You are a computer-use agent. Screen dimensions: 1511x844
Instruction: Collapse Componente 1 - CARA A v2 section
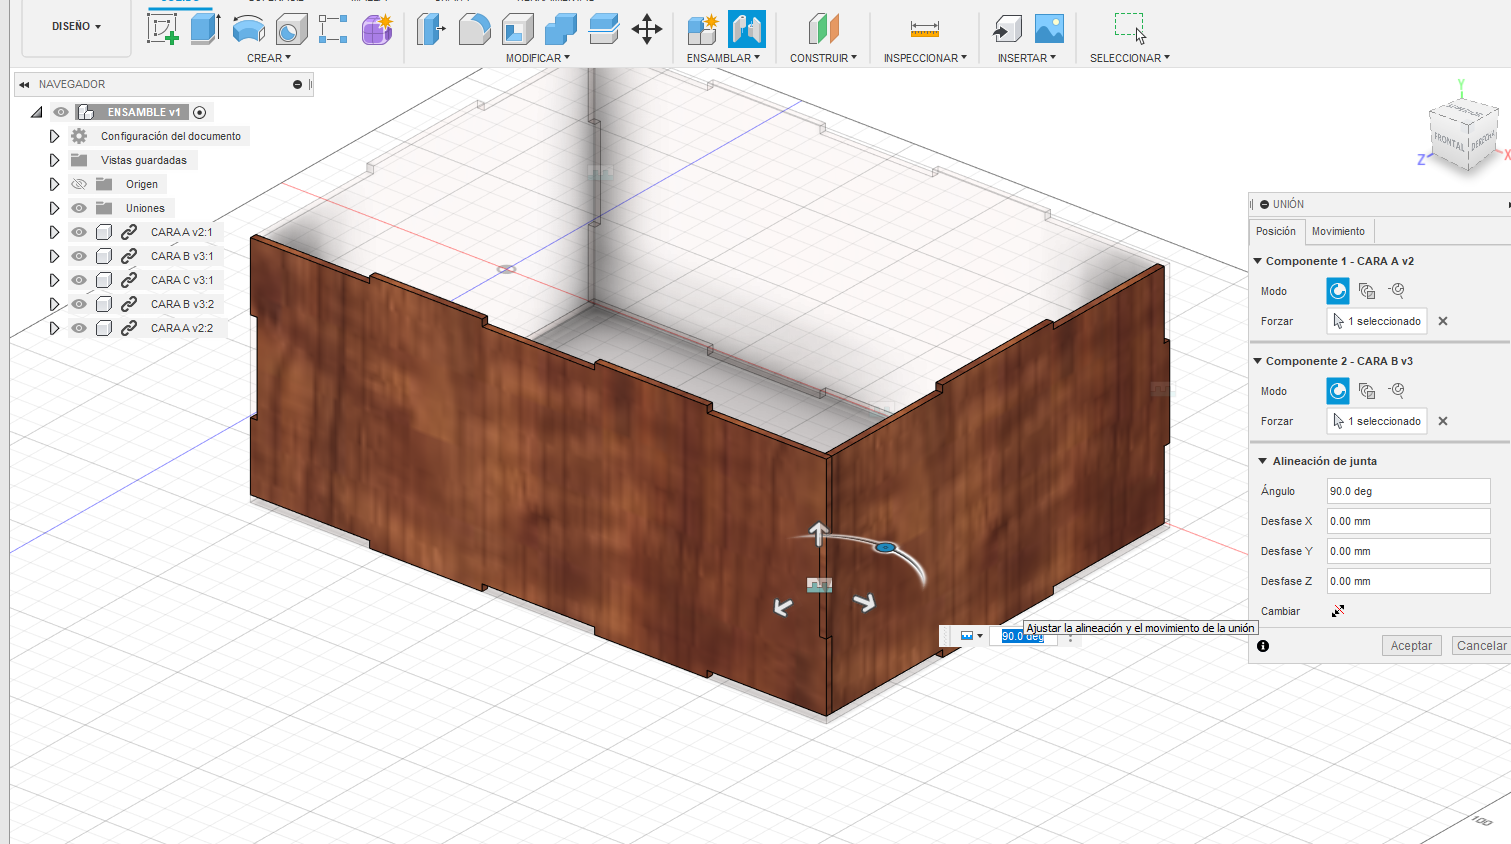[1258, 261]
